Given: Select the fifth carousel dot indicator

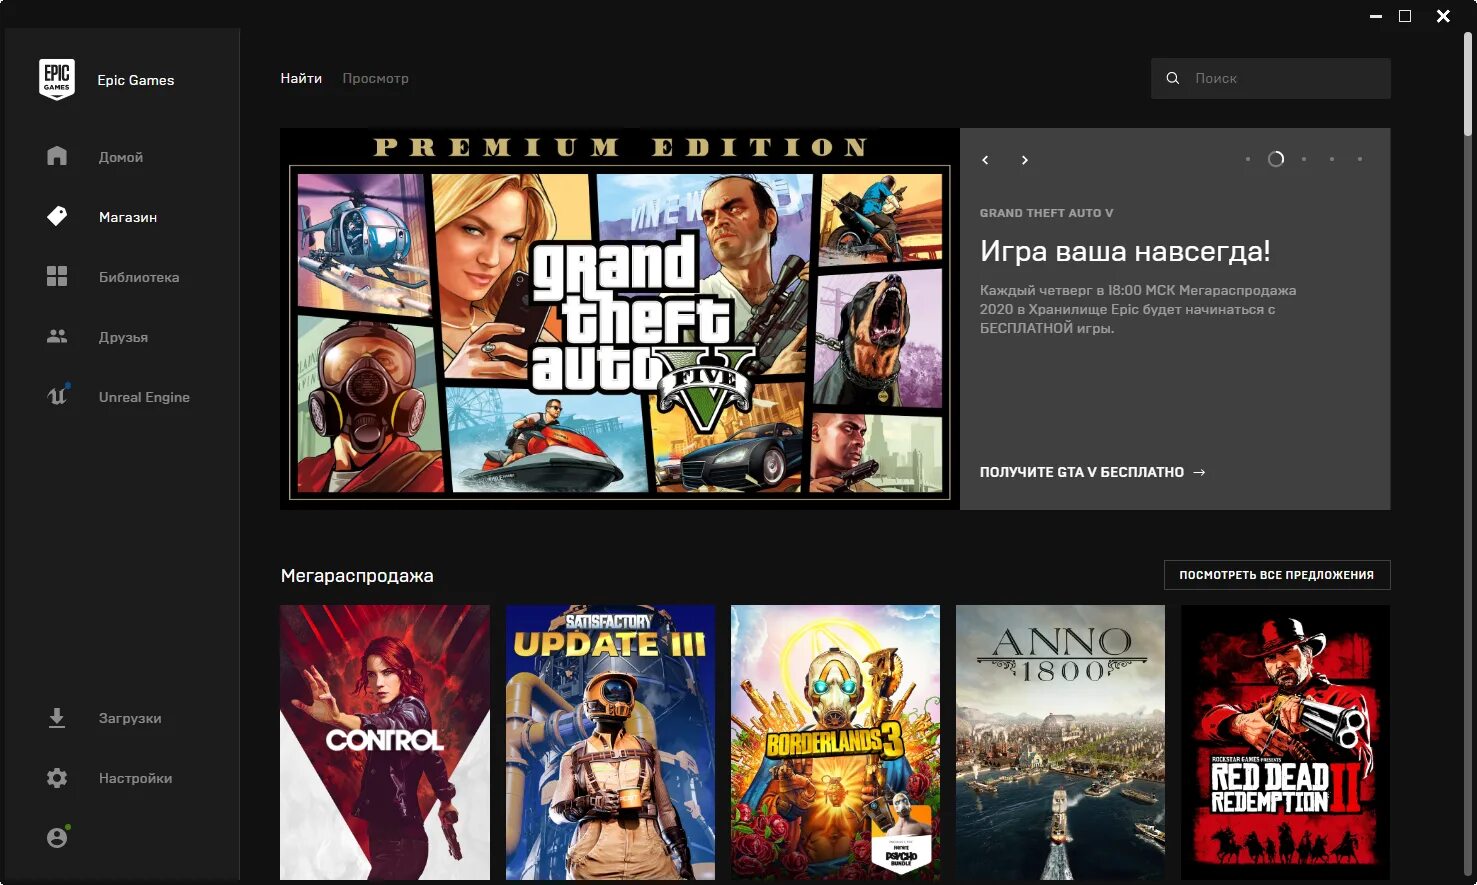Looking at the screenshot, I should [x=1360, y=159].
